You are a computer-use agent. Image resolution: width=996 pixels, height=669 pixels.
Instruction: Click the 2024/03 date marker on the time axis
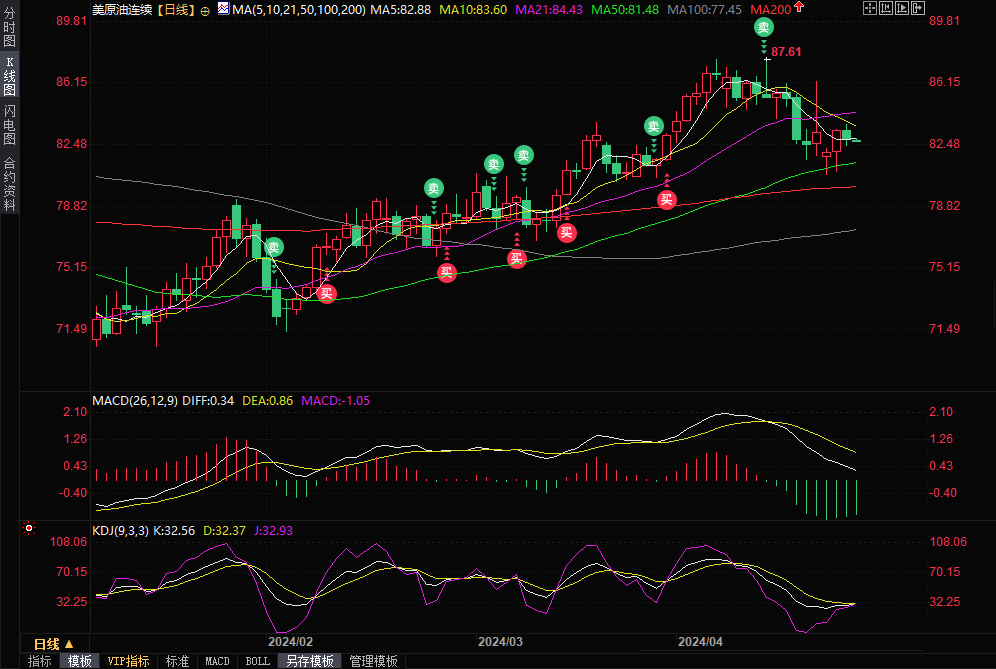pyautogui.click(x=500, y=641)
